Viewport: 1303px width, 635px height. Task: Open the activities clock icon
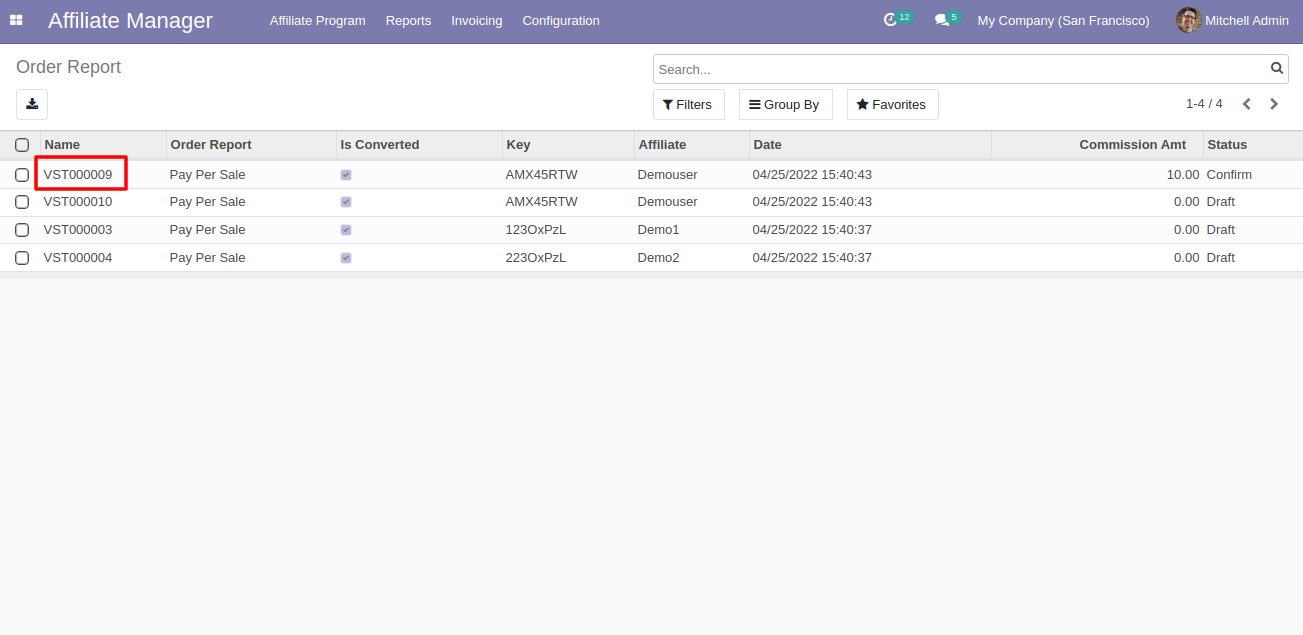tap(890, 20)
